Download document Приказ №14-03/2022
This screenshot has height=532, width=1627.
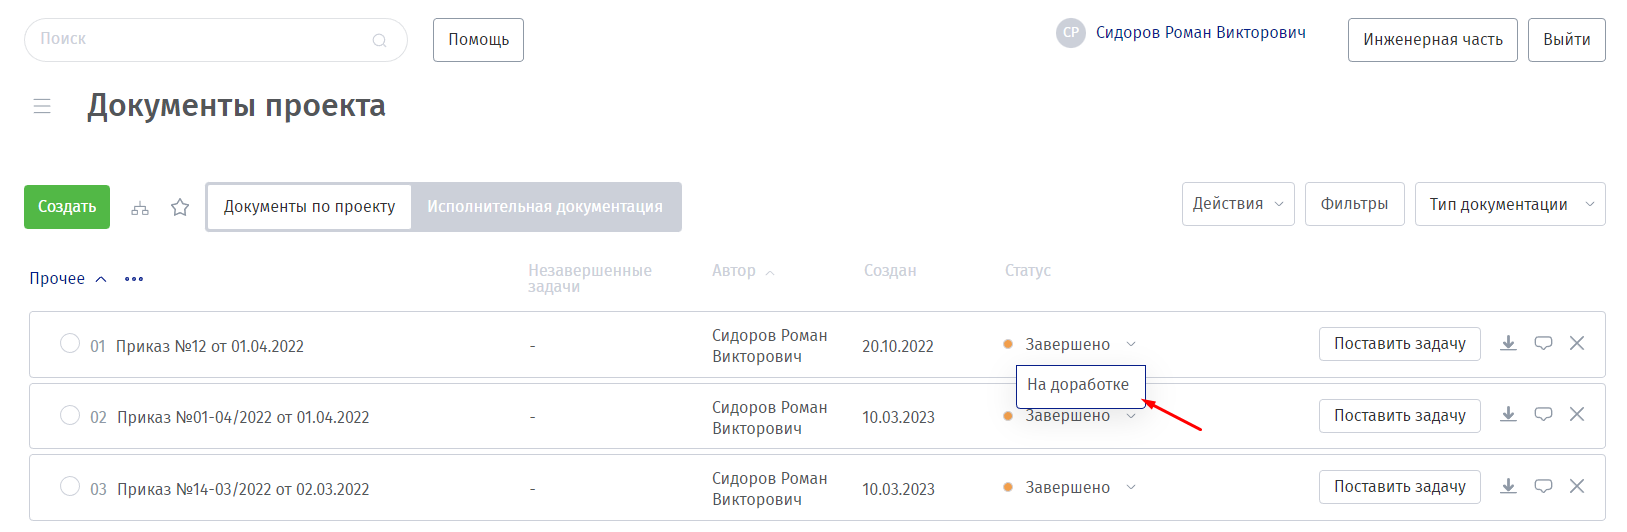point(1508,486)
